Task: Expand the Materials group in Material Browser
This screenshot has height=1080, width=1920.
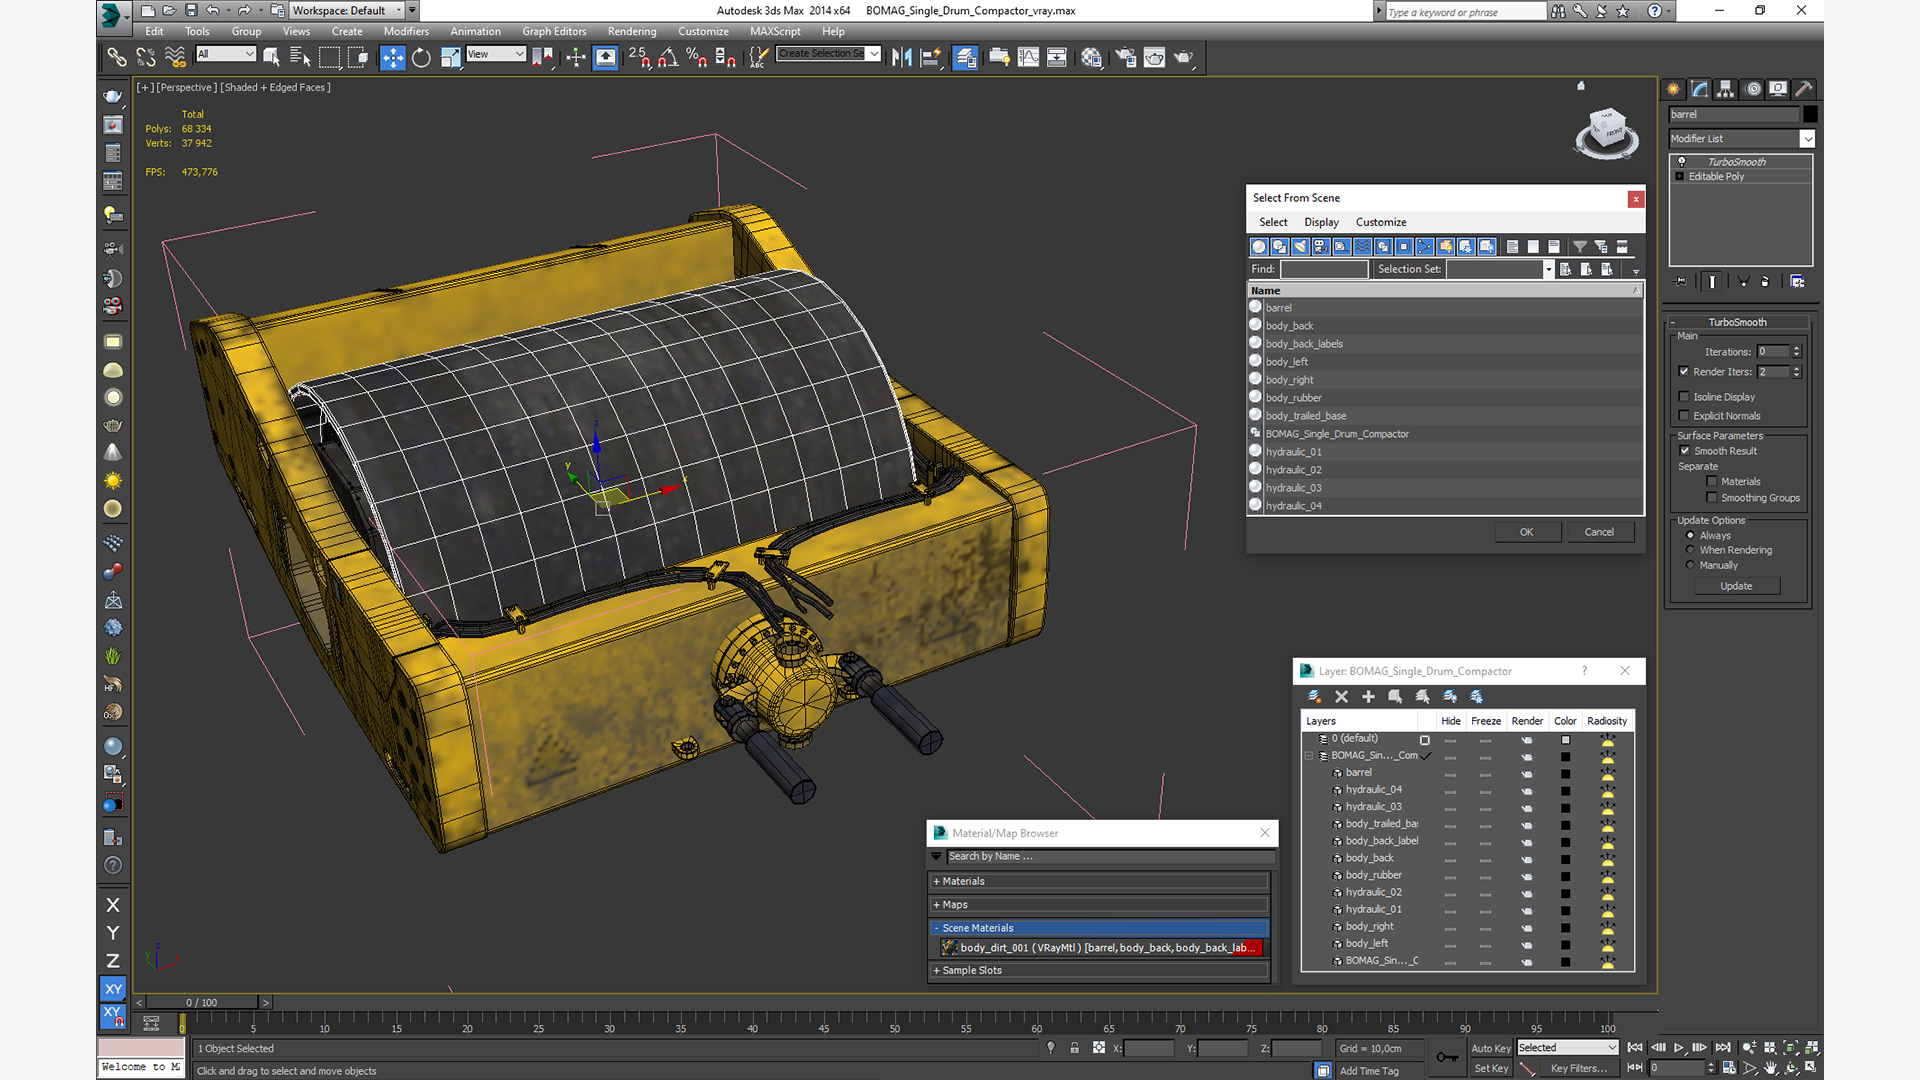Action: (x=1100, y=881)
